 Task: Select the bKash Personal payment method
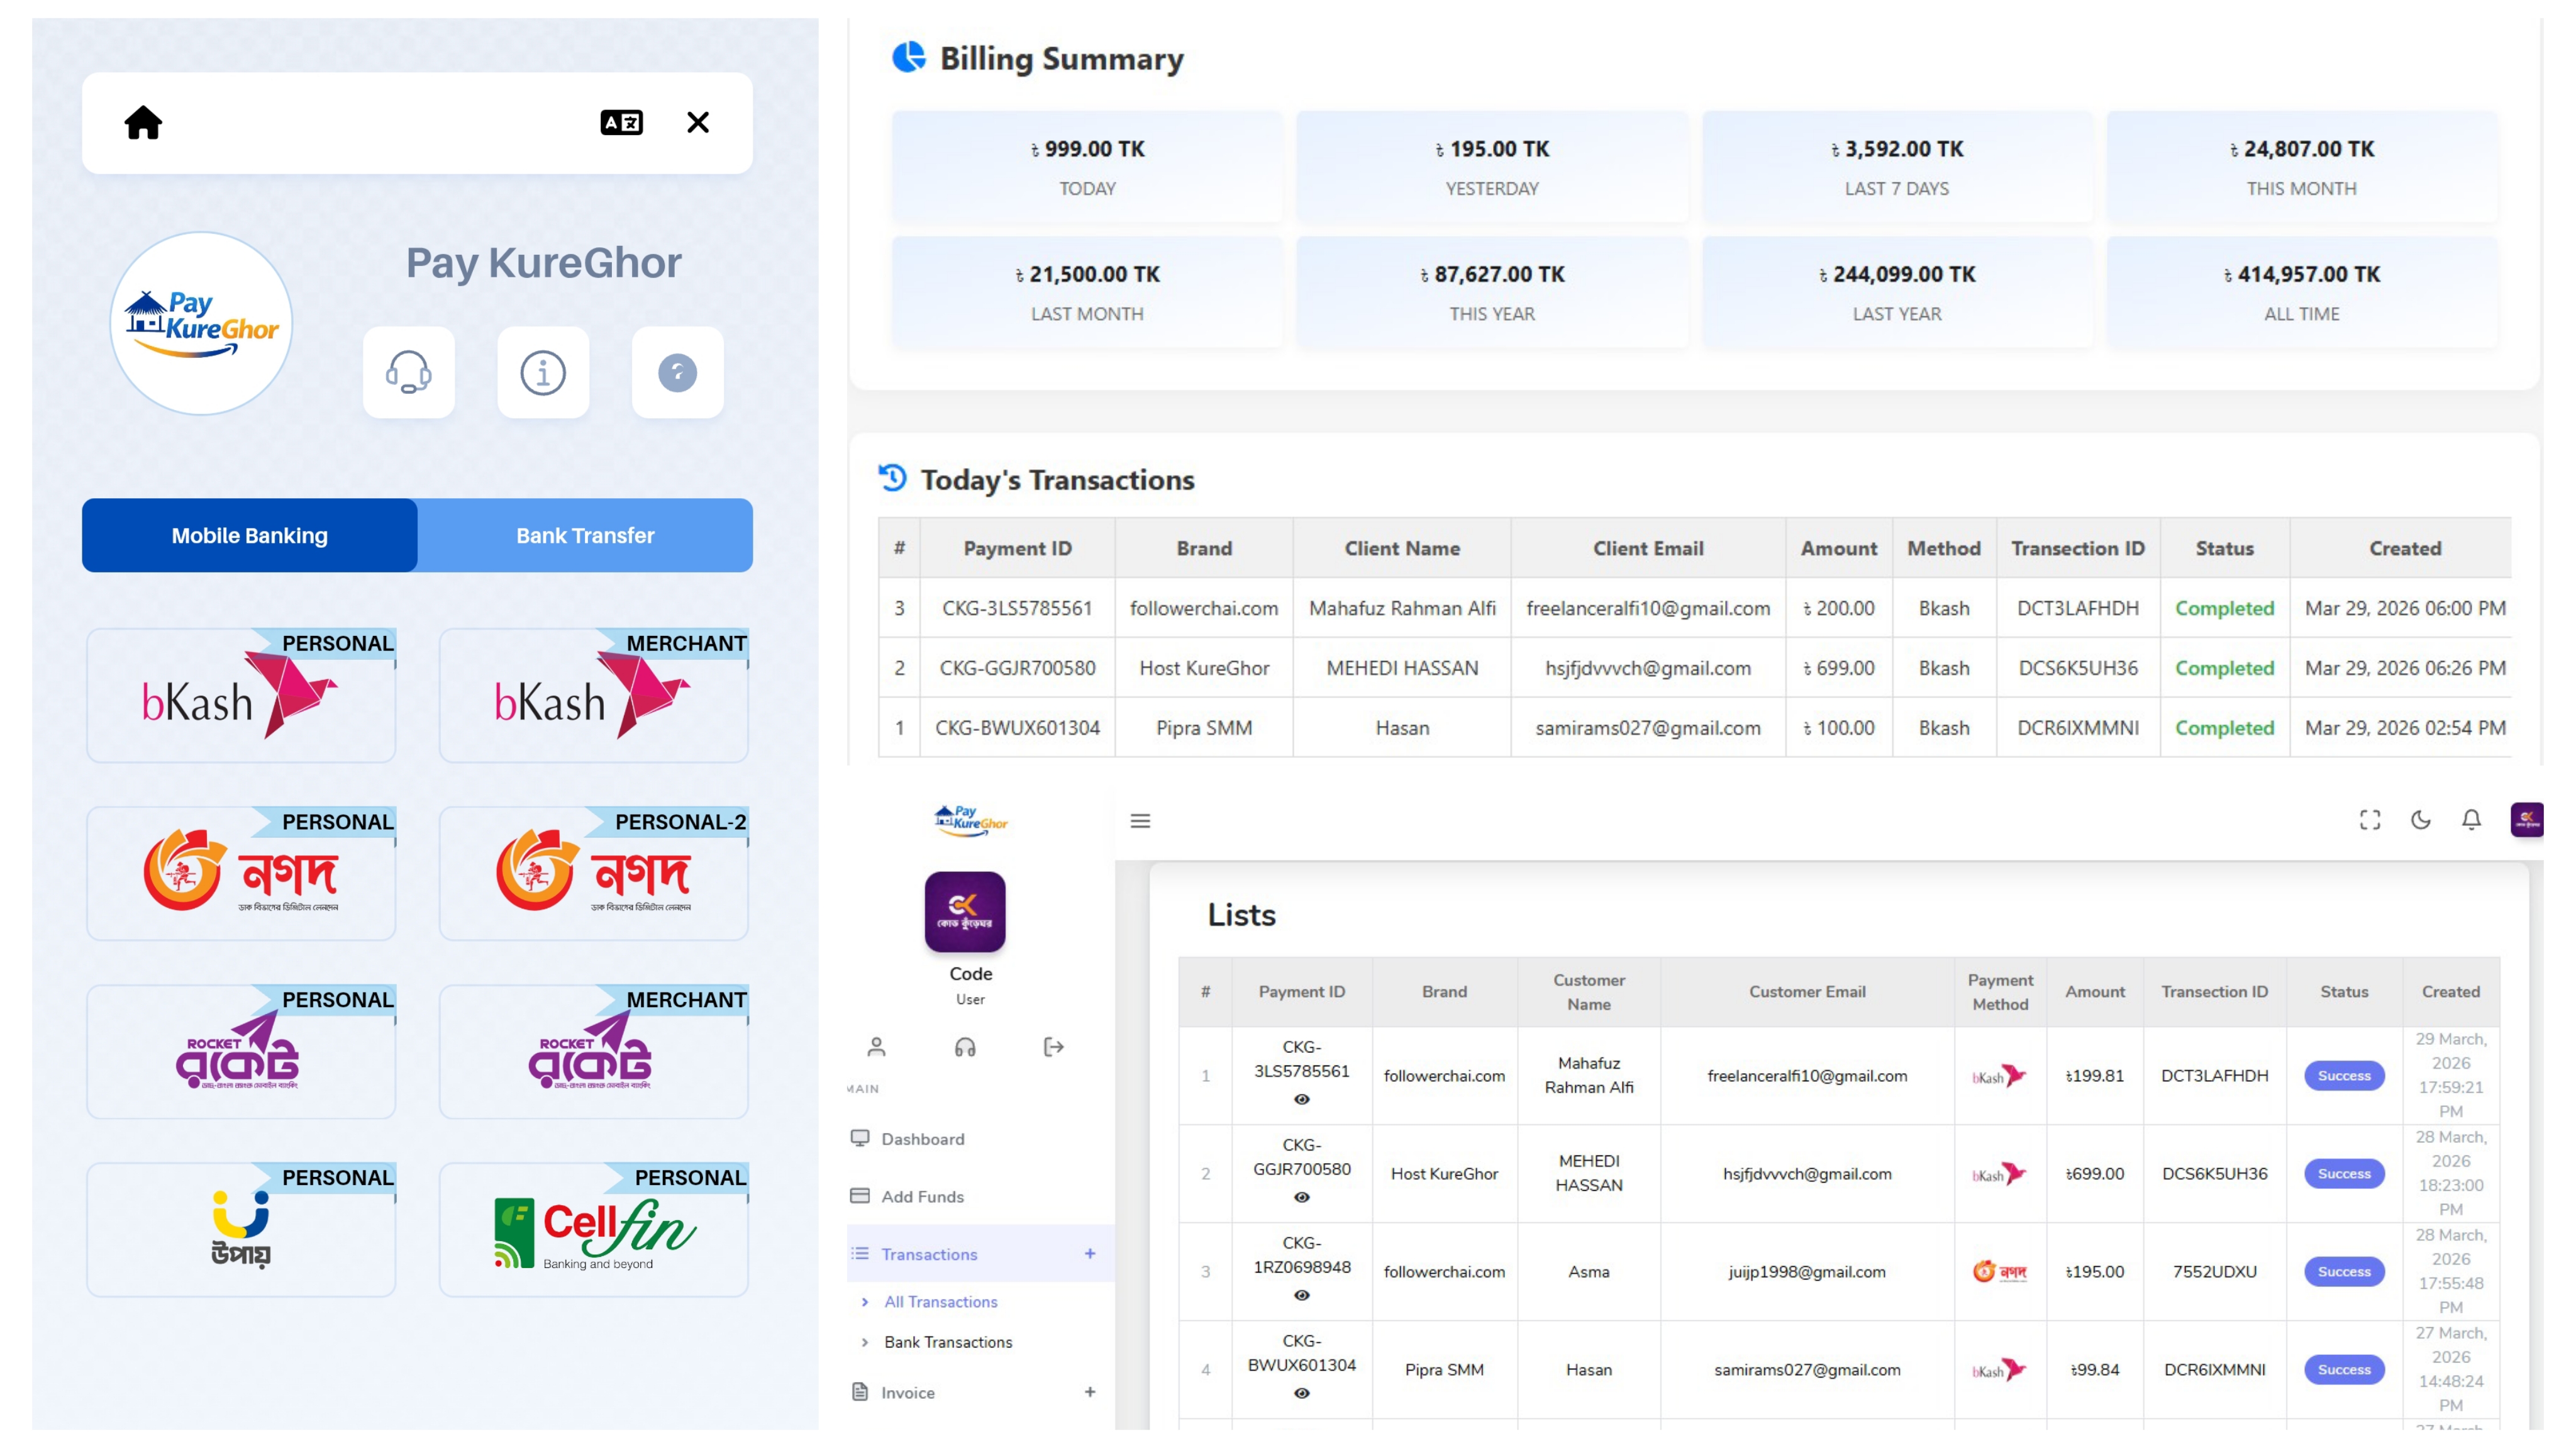tap(241, 695)
